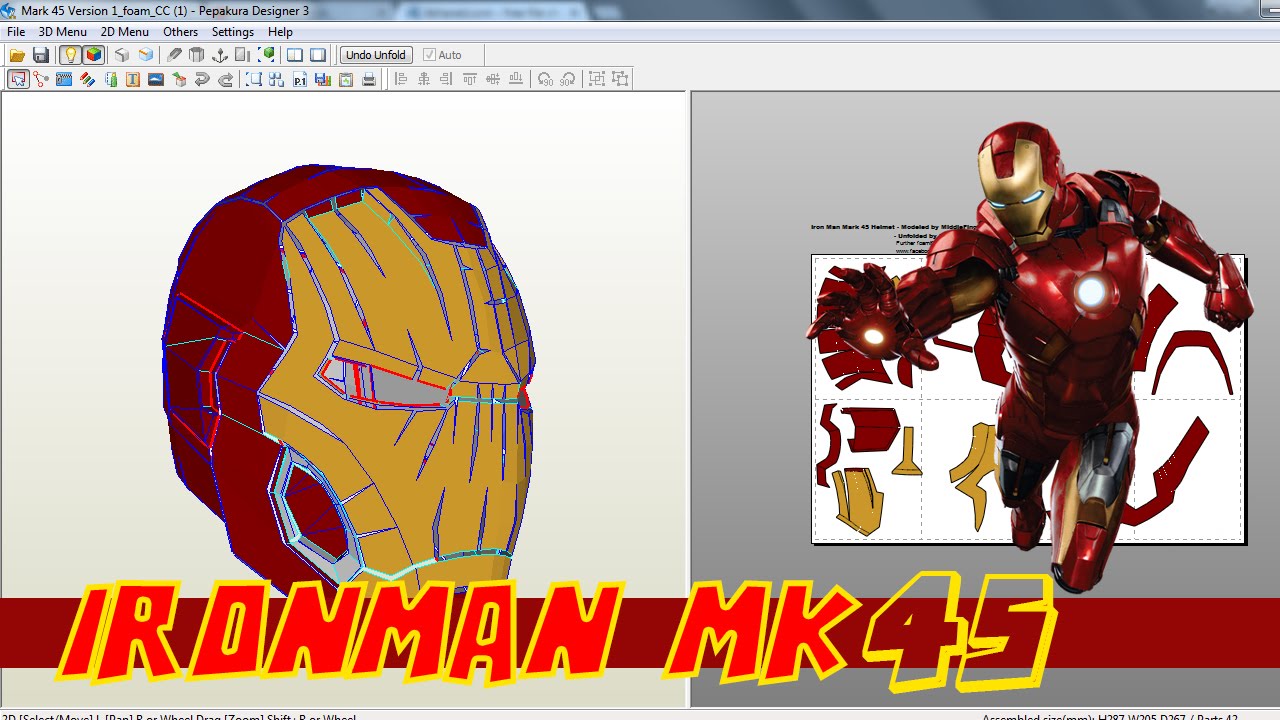Click the align vertical middle icon
This screenshot has height=720, width=1280.
(493, 79)
